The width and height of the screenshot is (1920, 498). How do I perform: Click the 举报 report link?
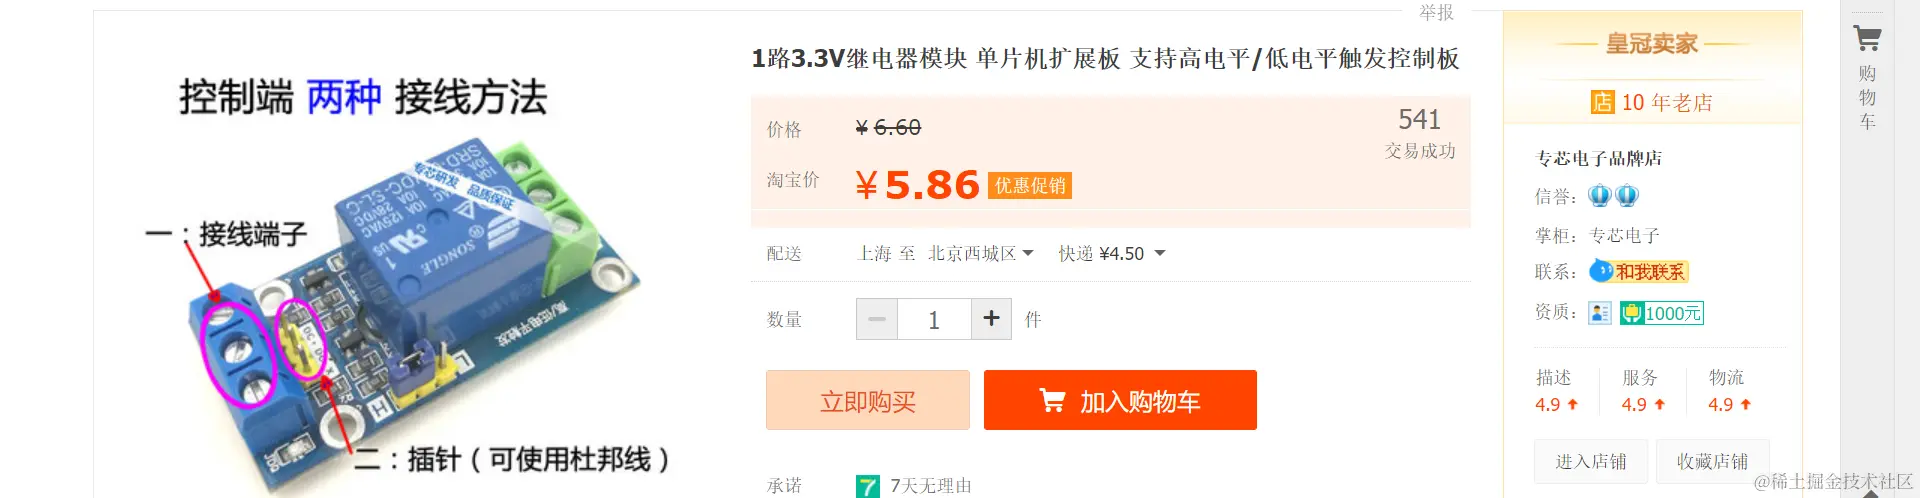tap(1436, 12)
